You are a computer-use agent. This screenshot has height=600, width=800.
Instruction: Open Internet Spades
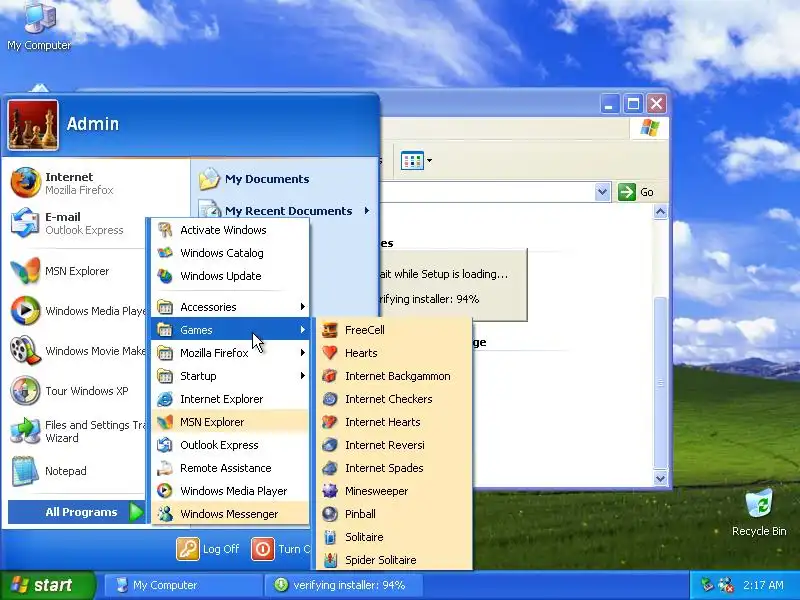point(394,468)
